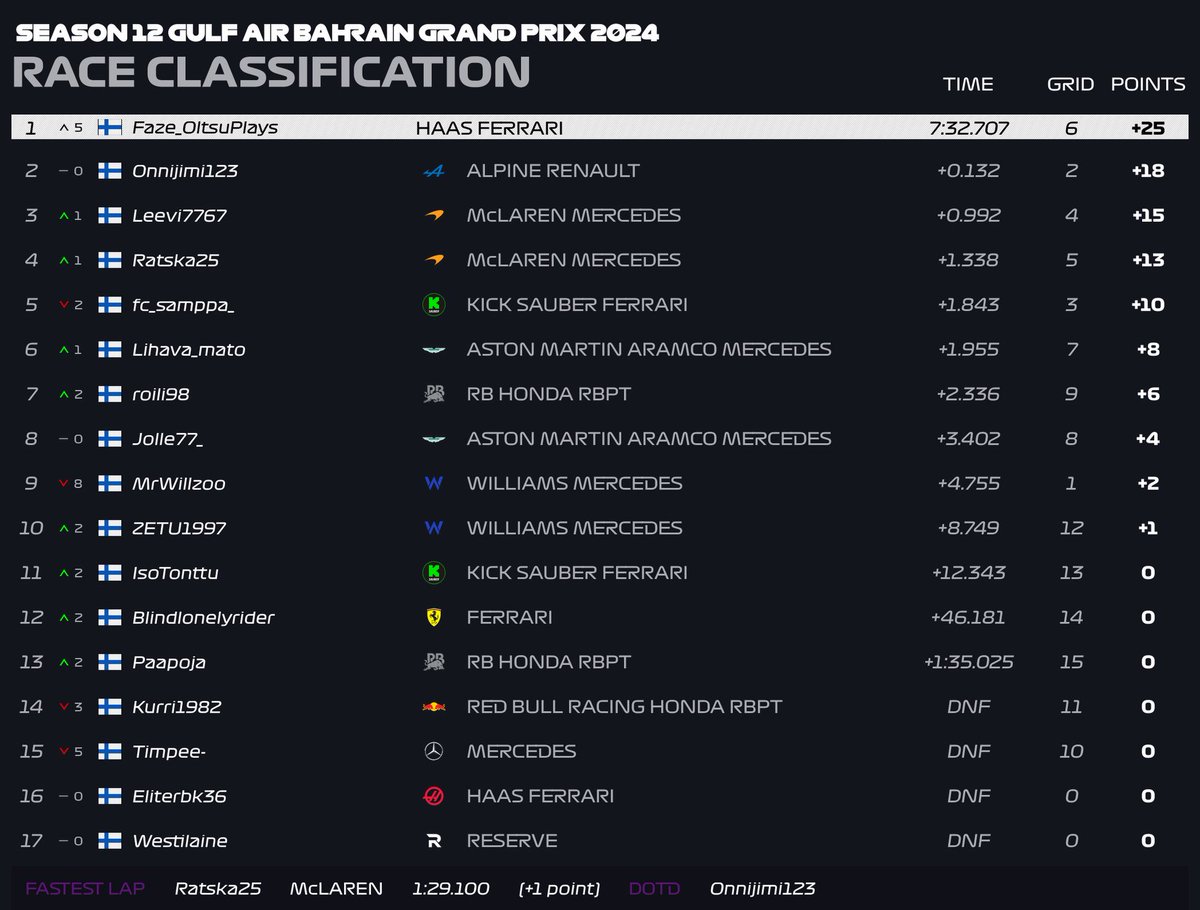
Task: Click the Kick Sauber logo in fc_samppa_'s row
Action: (x=432, y=305)
